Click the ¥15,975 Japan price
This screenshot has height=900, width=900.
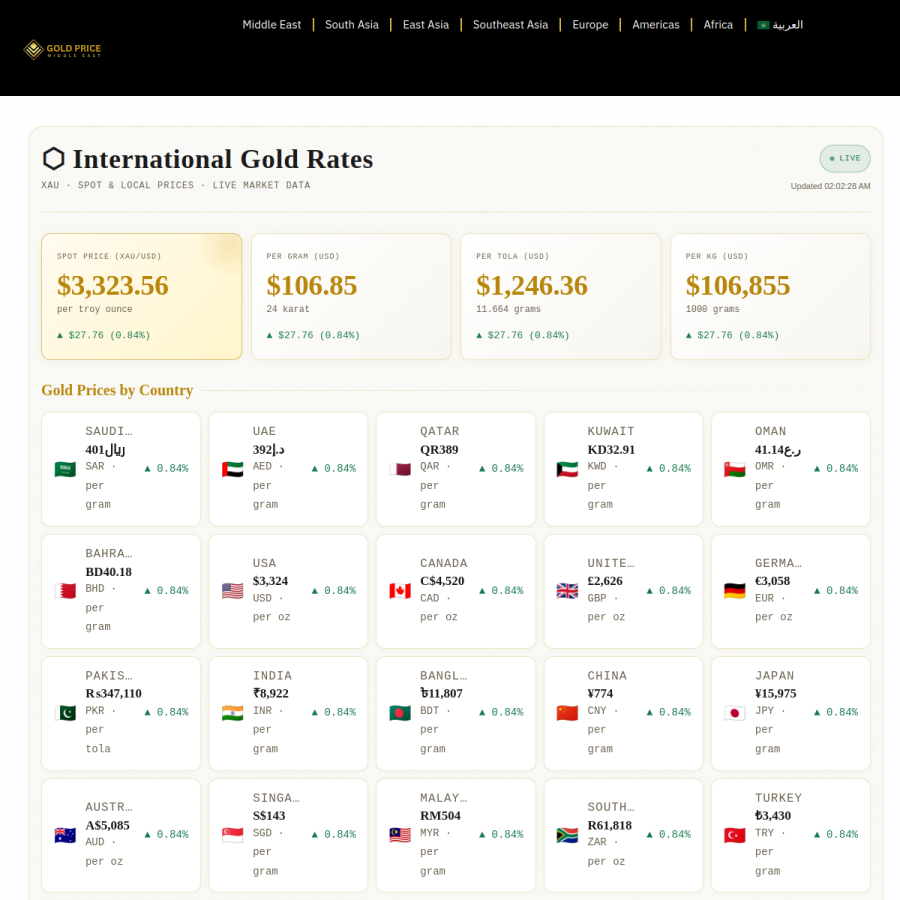click(x=775, y=693)
